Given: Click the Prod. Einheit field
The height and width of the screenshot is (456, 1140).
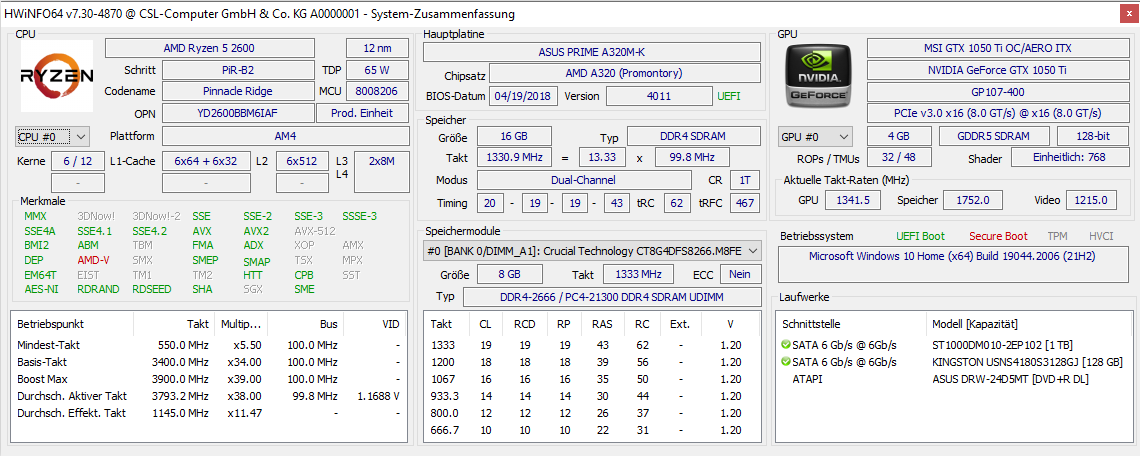Looking at the screenshot, I should (362, 113).
